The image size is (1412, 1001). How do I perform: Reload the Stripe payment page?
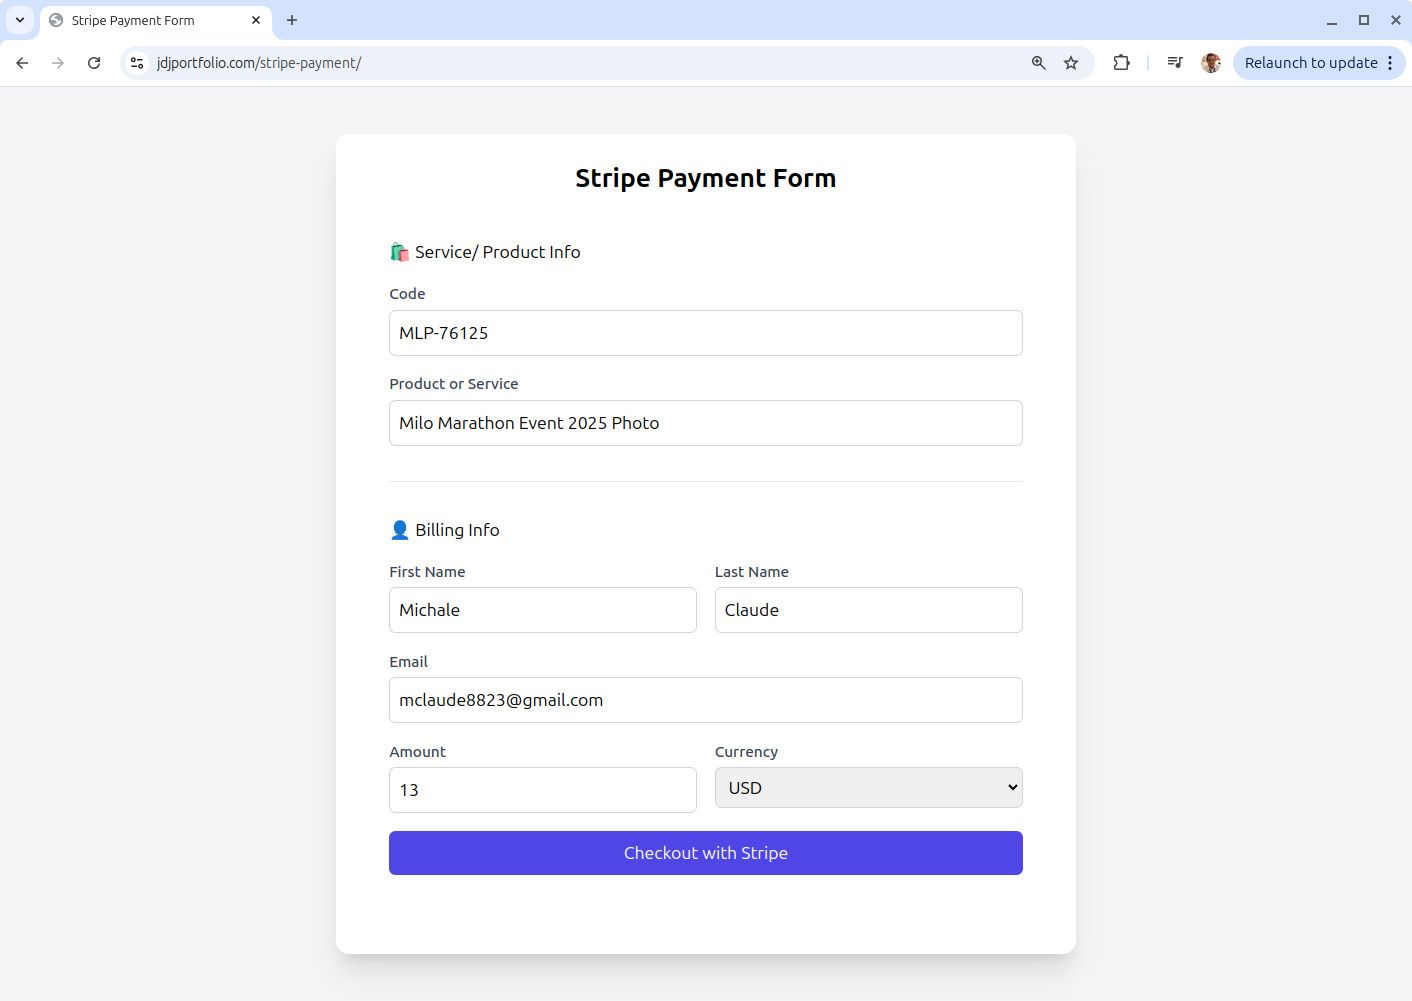[94, 63]
